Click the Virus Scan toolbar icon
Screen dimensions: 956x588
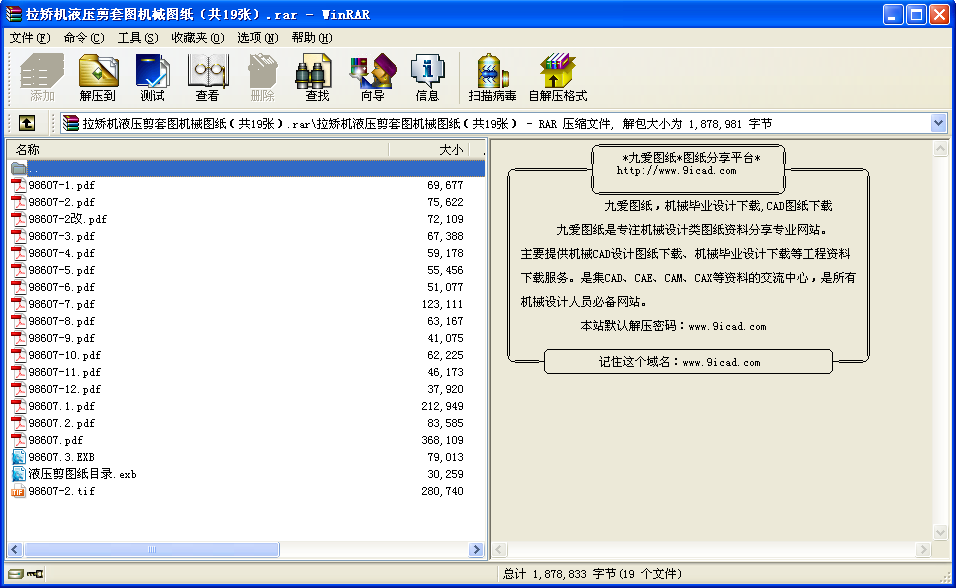pos(492,78)
